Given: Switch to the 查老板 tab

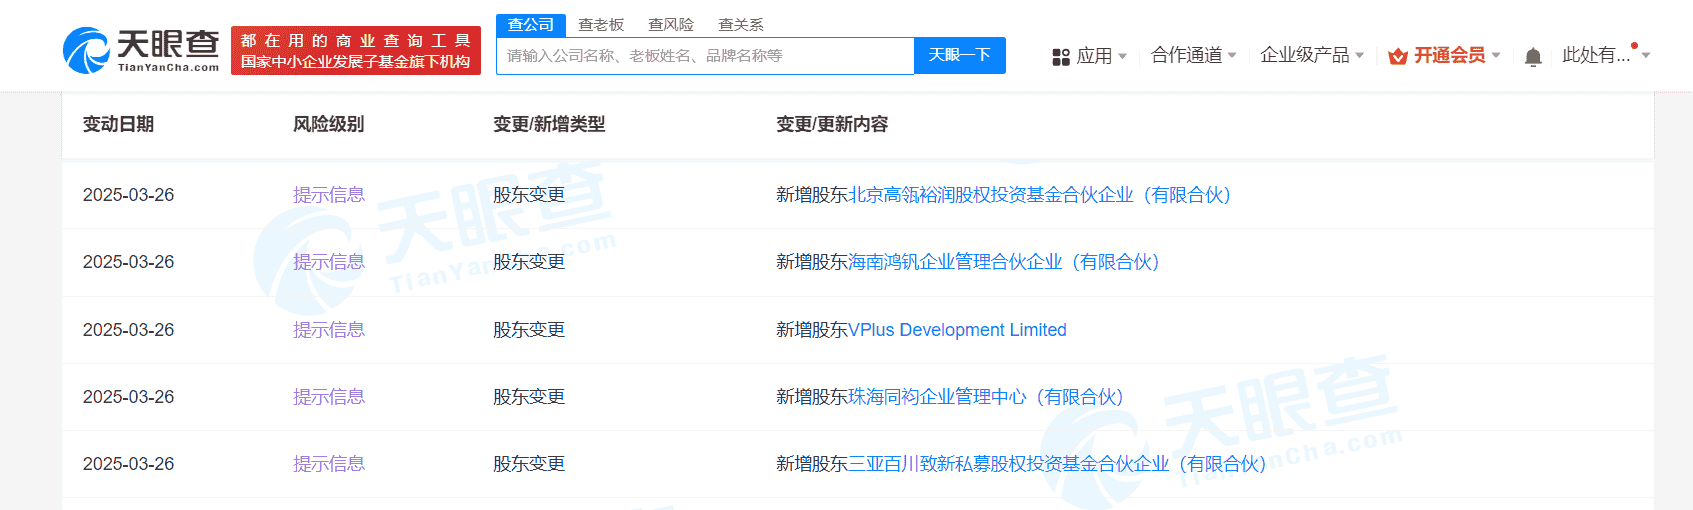Looking at the screenshot, I should tap(601, 25).
